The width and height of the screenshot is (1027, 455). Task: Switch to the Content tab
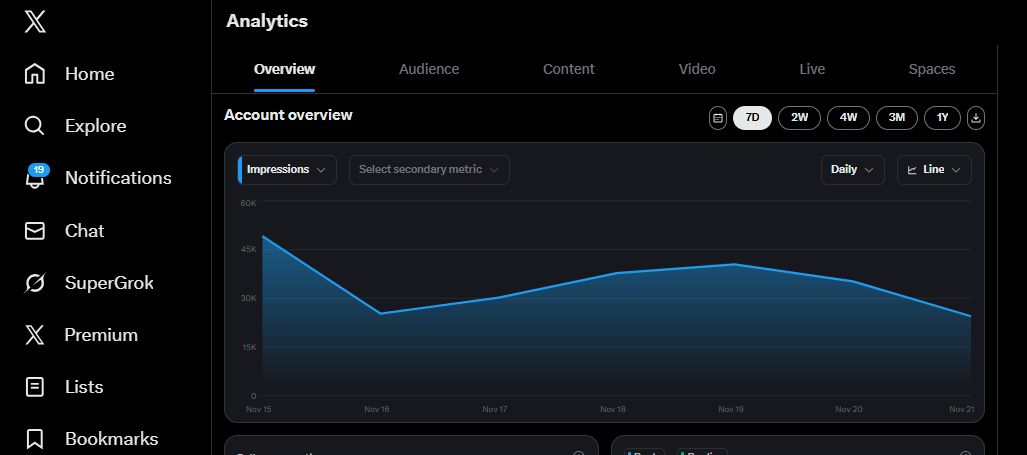569,69
